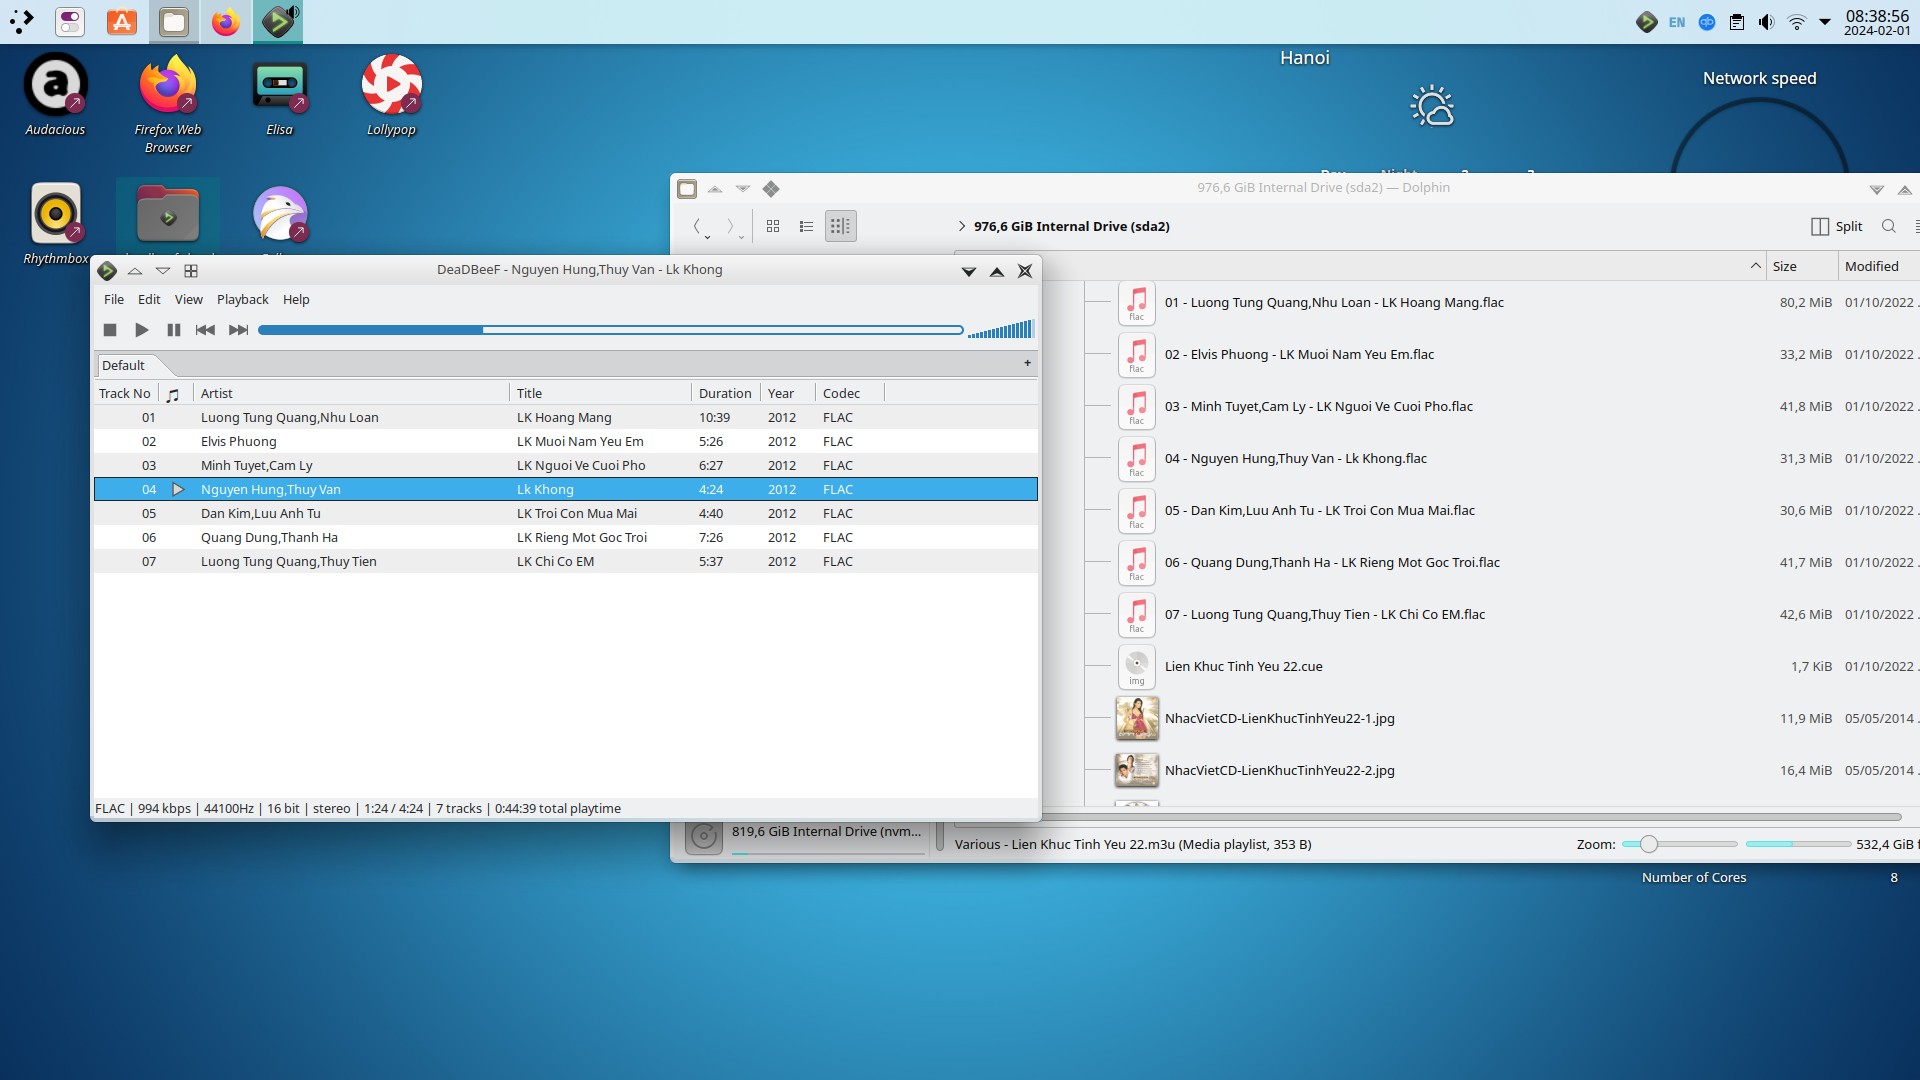
Task: Expand the breadcrumb chevron before 976,6 GiB drive
Action: [962, 226]
